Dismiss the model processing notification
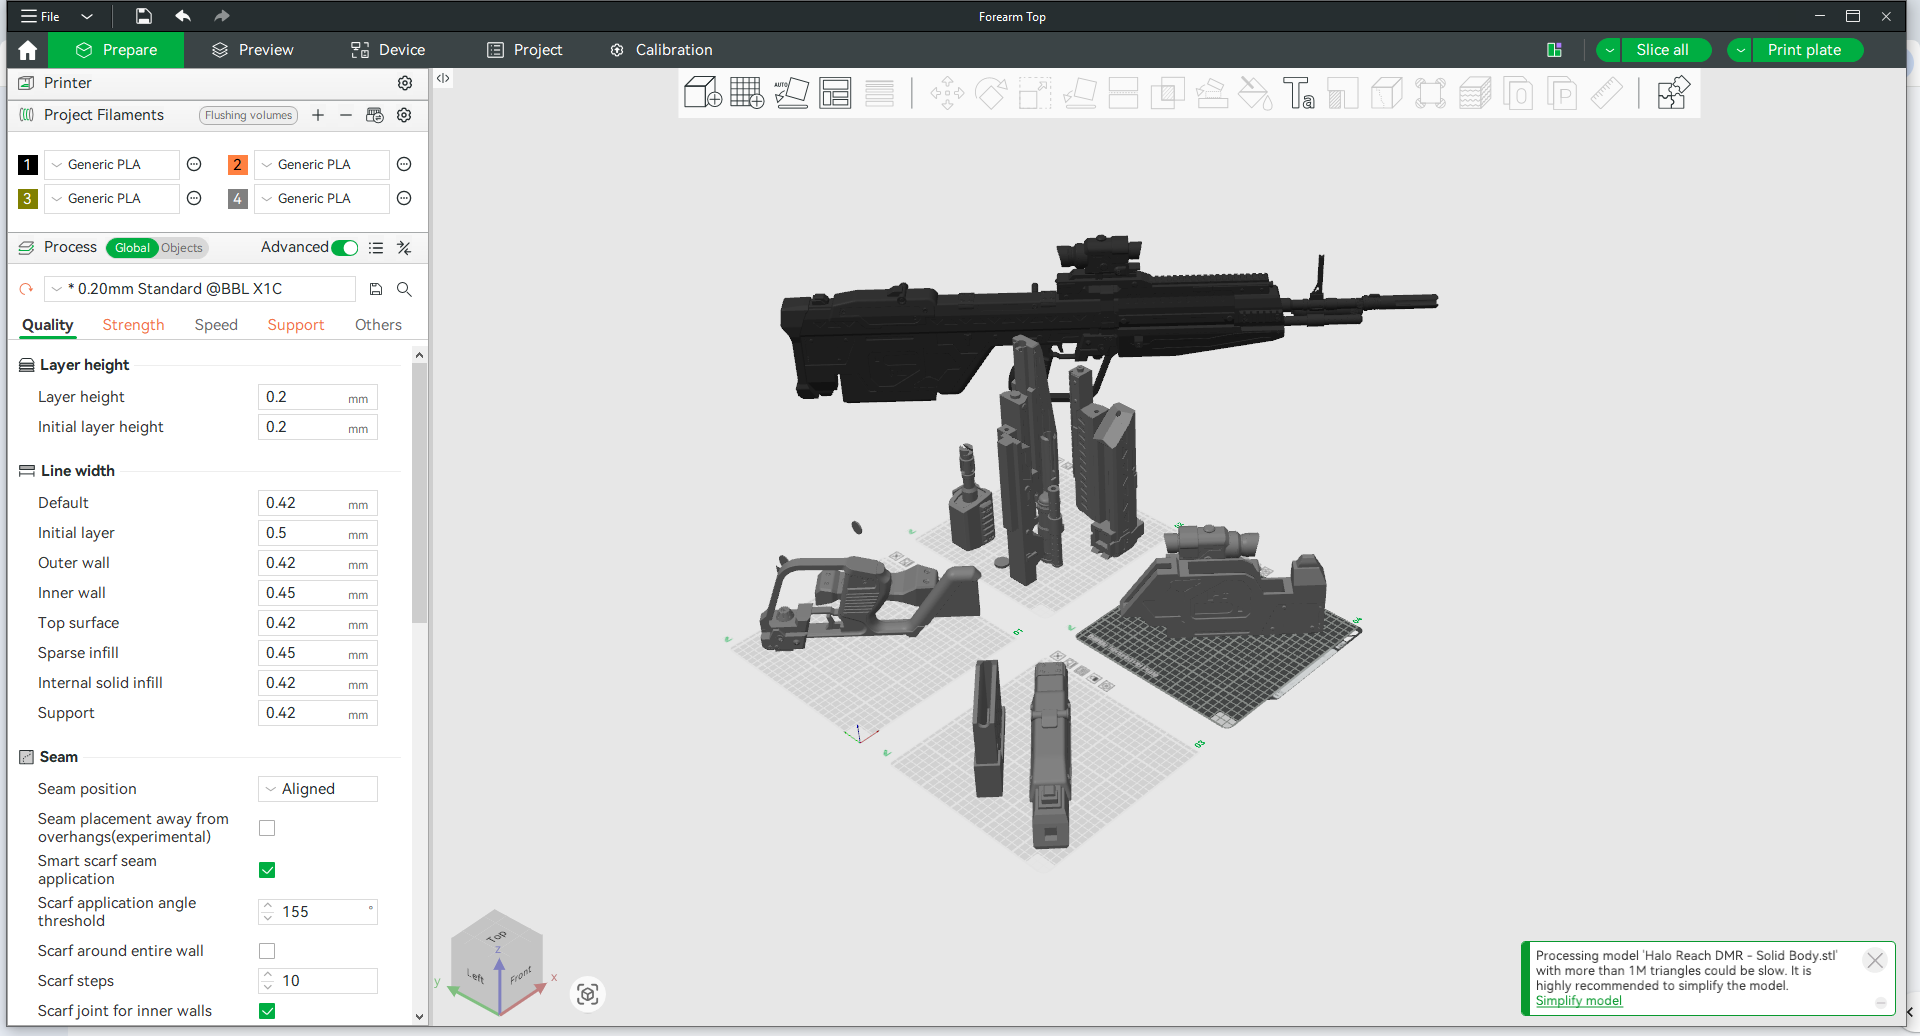The height and width of the screenshot is (1036, 1920). click(x=1875, y=960)
